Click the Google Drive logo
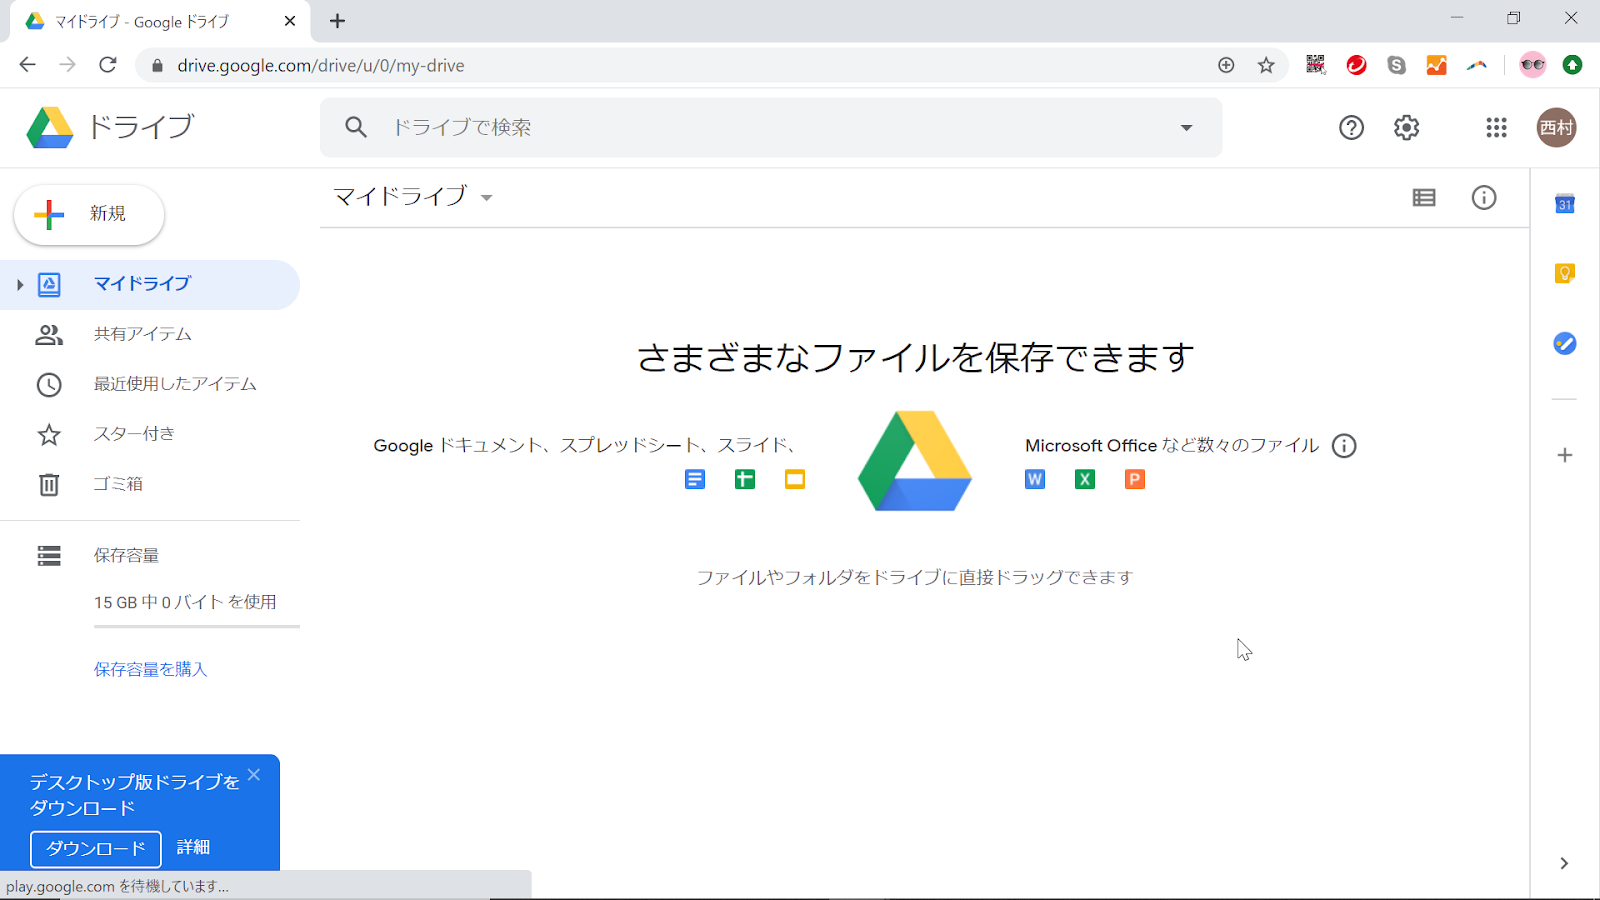1600x900 pixels. 50,128
